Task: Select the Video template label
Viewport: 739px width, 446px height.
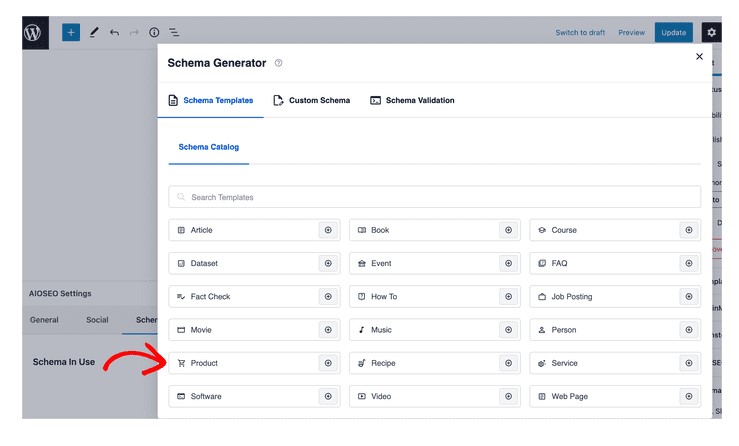Action: point(381,396)
